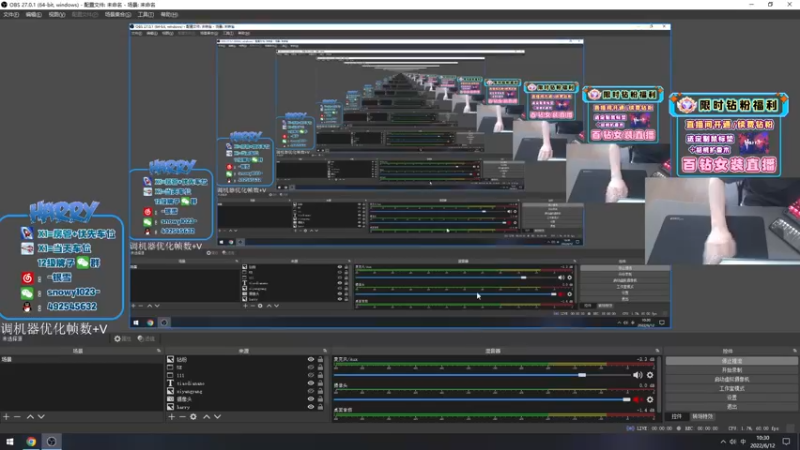Move source down with the down arrow
This screenshot has width=800, height=450.
click(218, 417)
